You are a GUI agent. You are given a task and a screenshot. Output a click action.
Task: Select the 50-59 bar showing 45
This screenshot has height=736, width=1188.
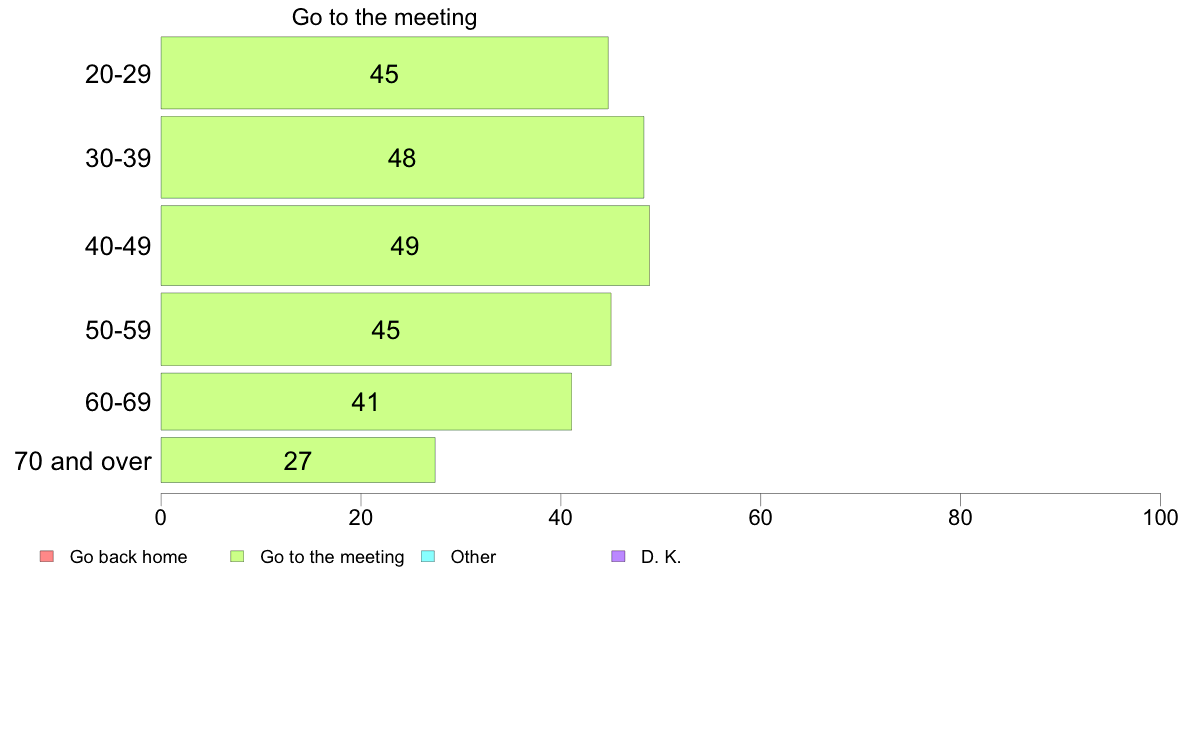tap(386, 330)
